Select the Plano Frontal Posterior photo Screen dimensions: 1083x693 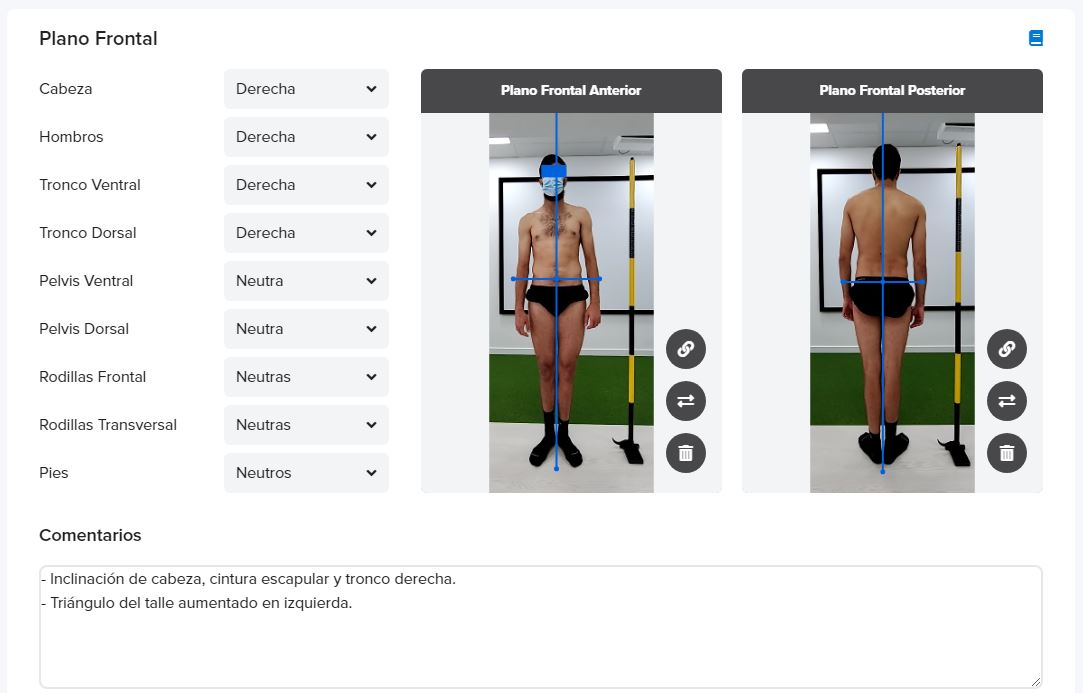tap(892, 303)
